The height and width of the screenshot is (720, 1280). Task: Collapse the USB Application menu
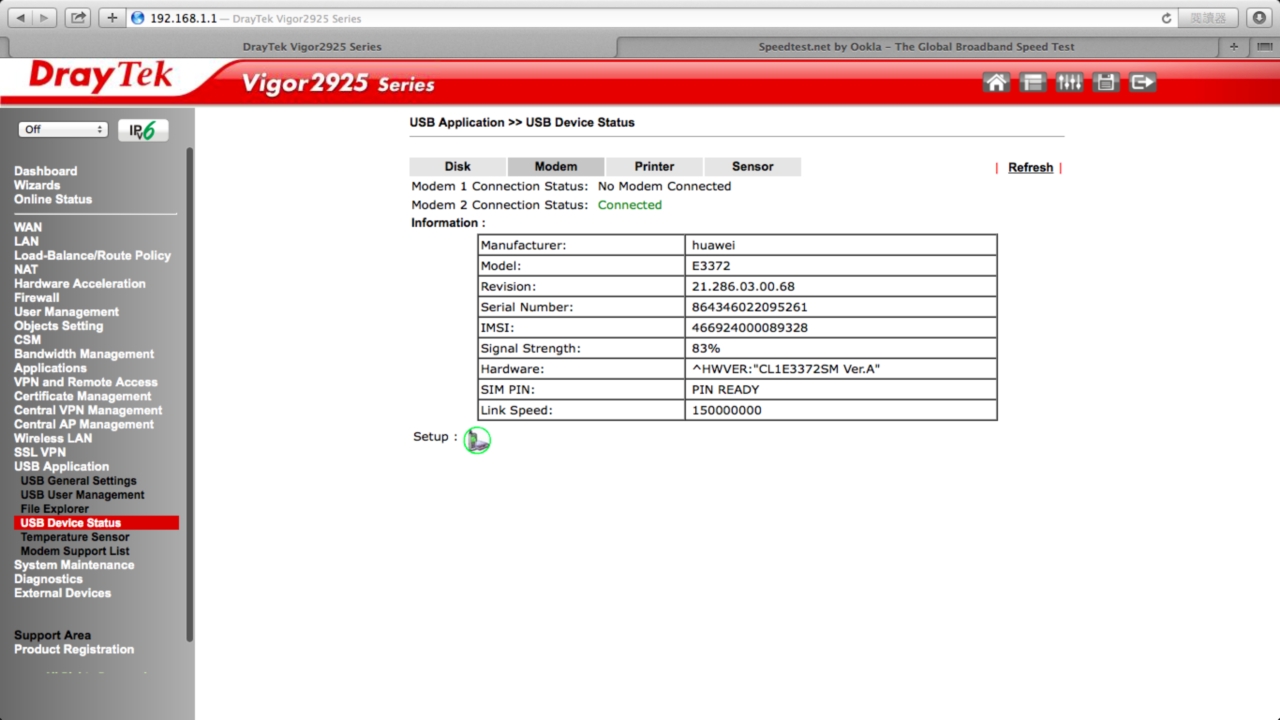[x=61, y=466]
